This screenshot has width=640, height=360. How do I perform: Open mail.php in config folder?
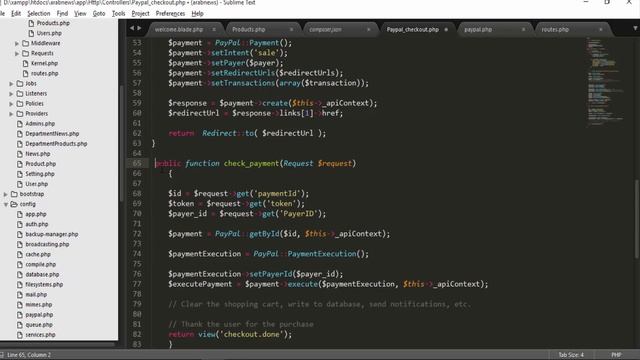(x=36, y=295)
